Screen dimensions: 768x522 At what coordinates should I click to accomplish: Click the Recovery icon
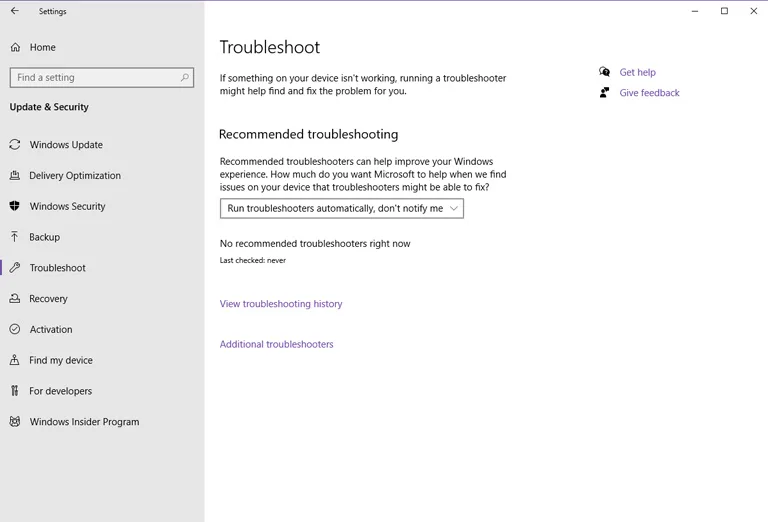click(x=15, y=298)
